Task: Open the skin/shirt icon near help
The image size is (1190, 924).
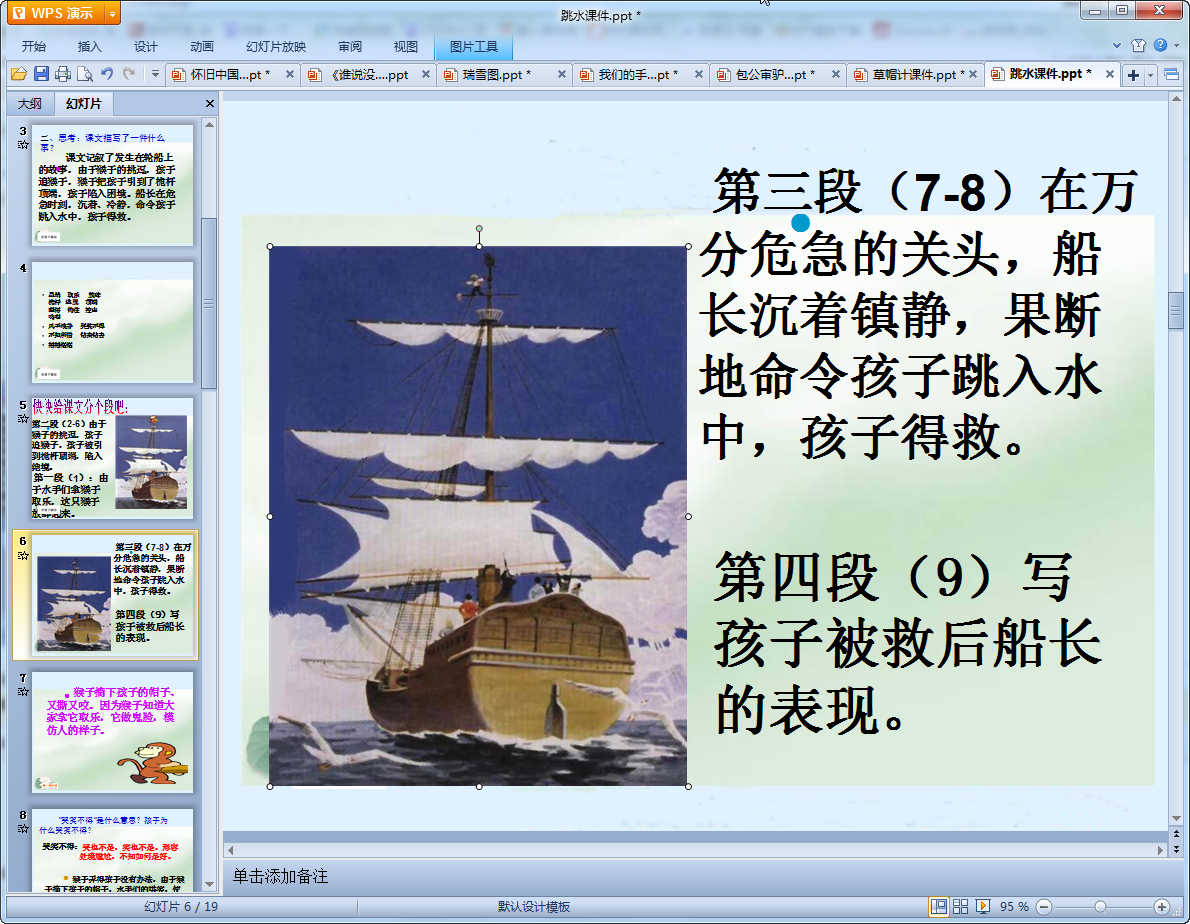Action: coord(1138,46)
